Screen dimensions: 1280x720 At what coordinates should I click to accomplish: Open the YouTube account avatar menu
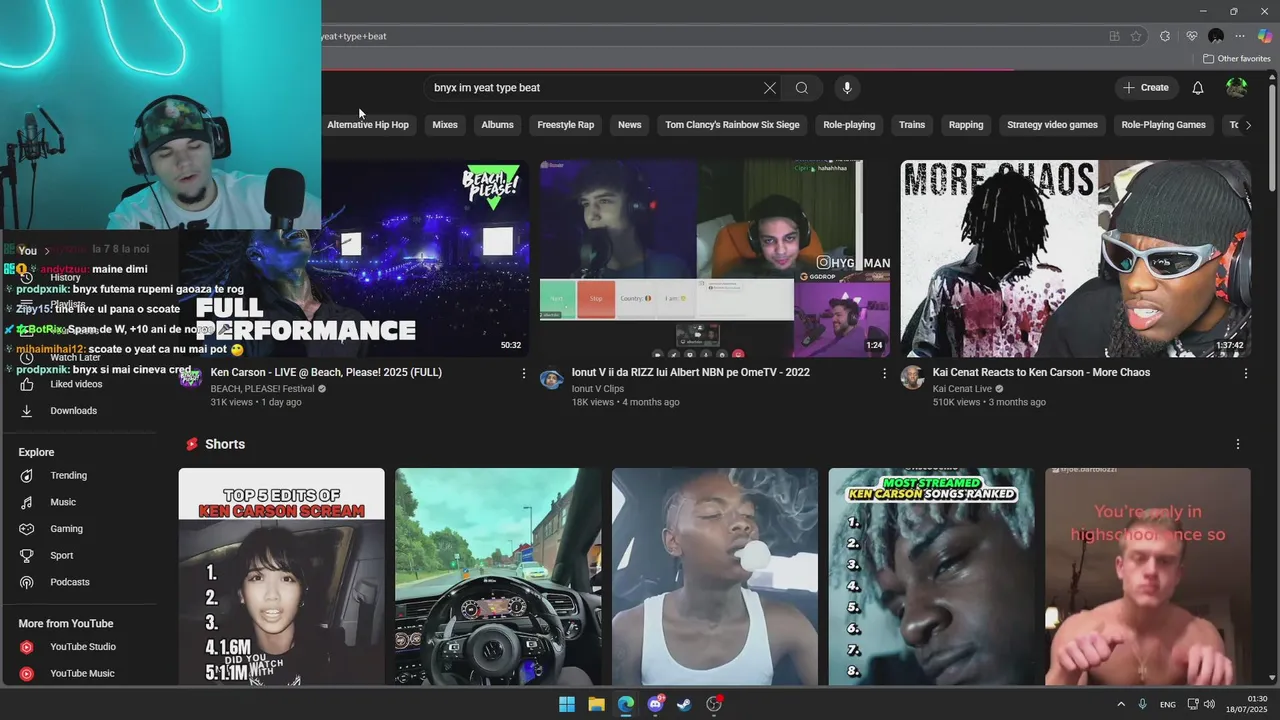coord(1237,88)
